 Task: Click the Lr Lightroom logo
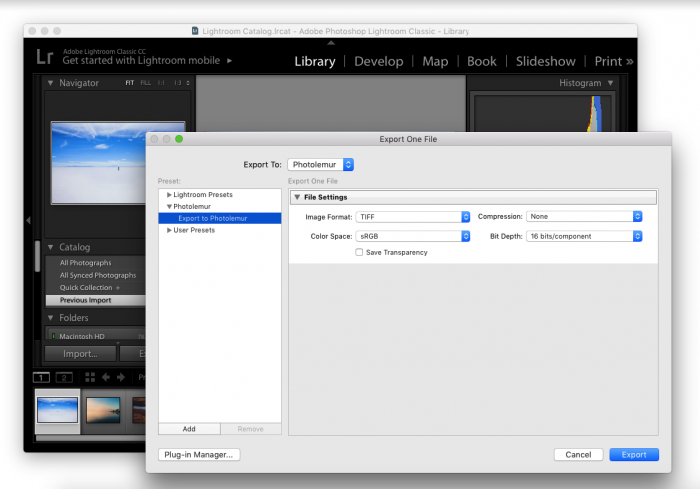pos(45,57)
